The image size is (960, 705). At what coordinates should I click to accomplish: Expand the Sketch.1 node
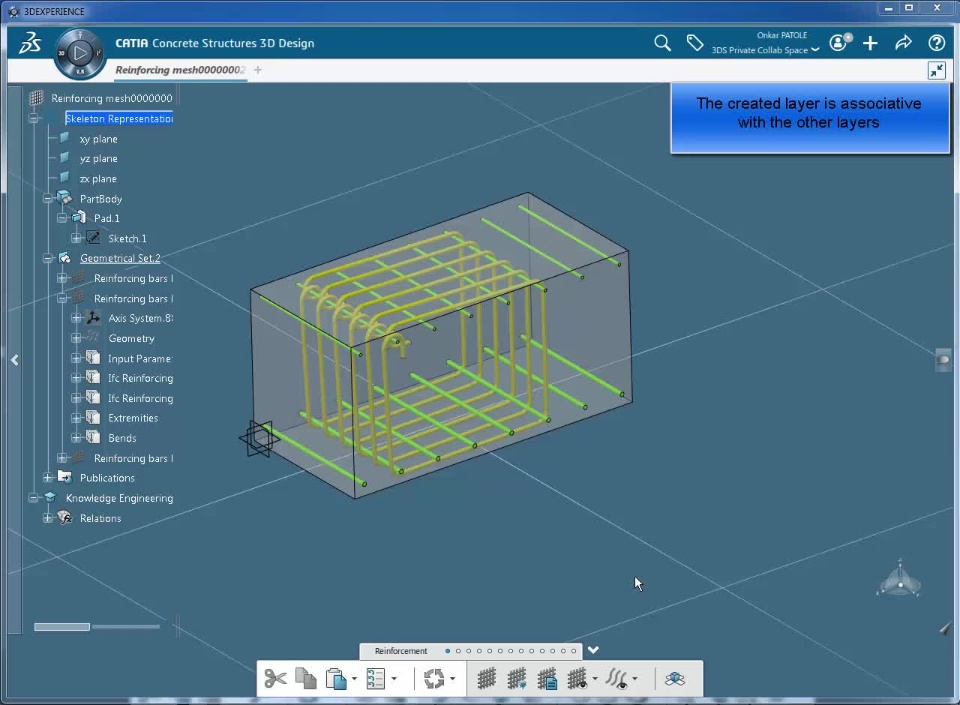(76, 238)
